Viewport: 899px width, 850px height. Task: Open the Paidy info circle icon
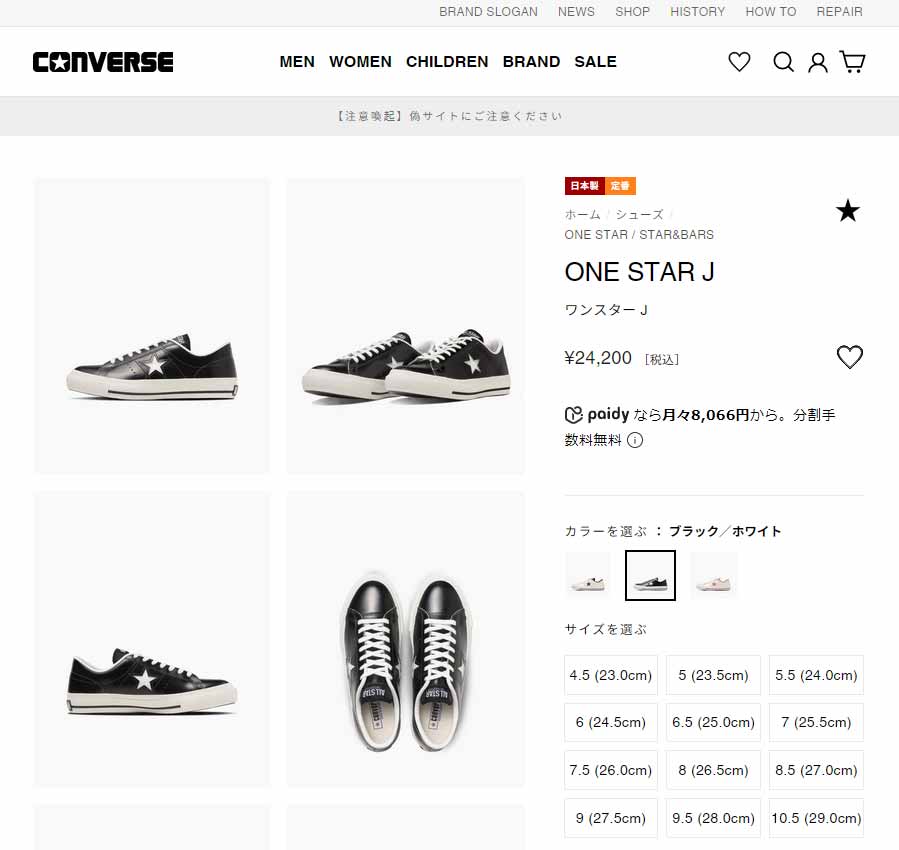635,440
